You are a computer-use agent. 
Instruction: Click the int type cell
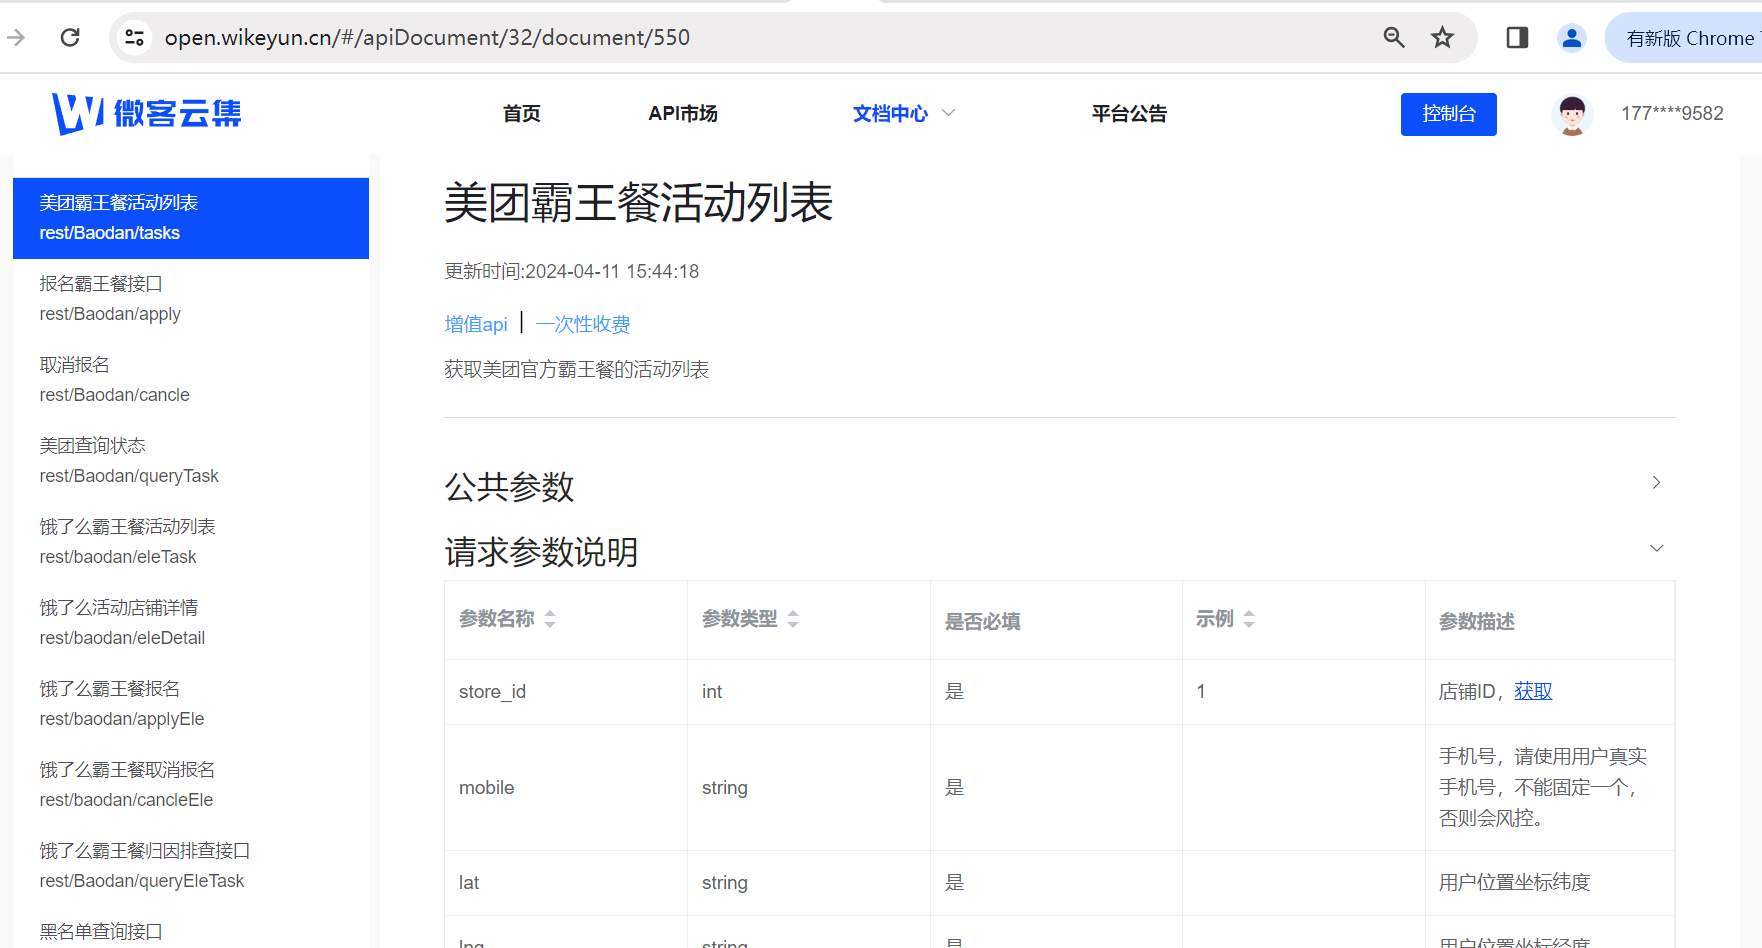click(x=809, y=692)
